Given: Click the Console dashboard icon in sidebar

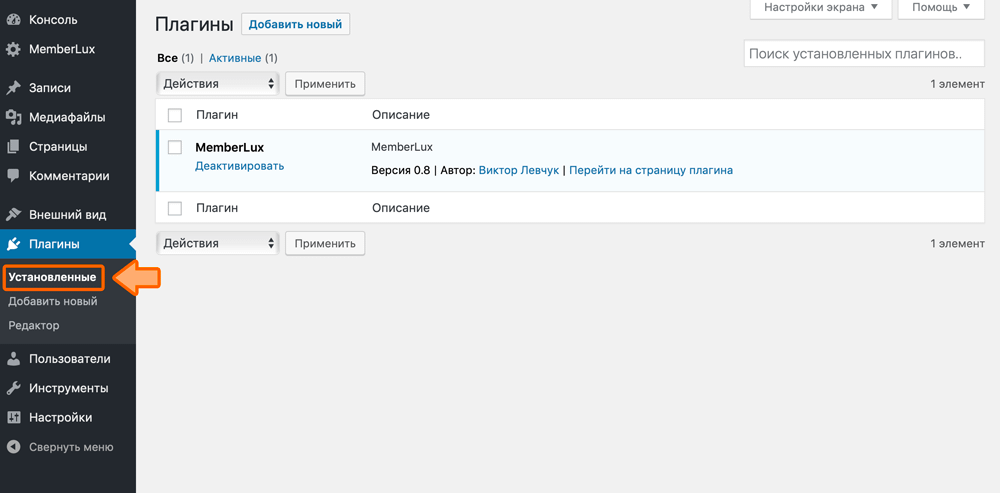Looking at the screenshot, I should (x=14, y=20).
